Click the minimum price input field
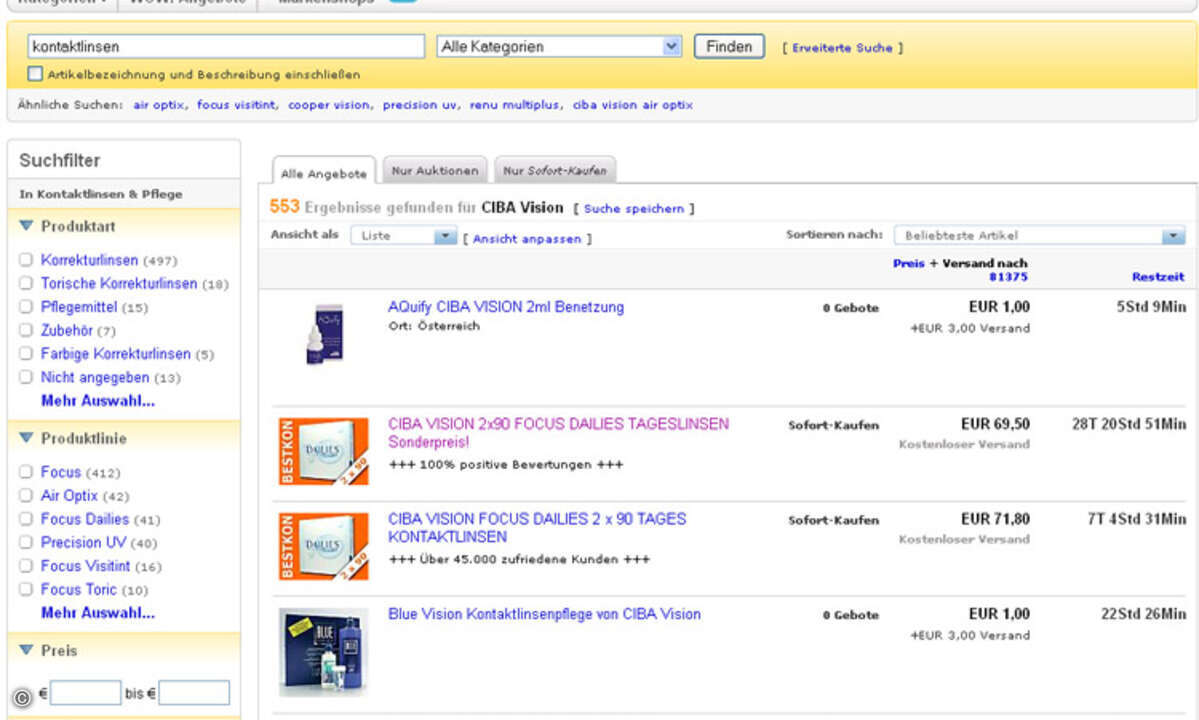This screenshot has height=720, width=1199. (86, 692)
